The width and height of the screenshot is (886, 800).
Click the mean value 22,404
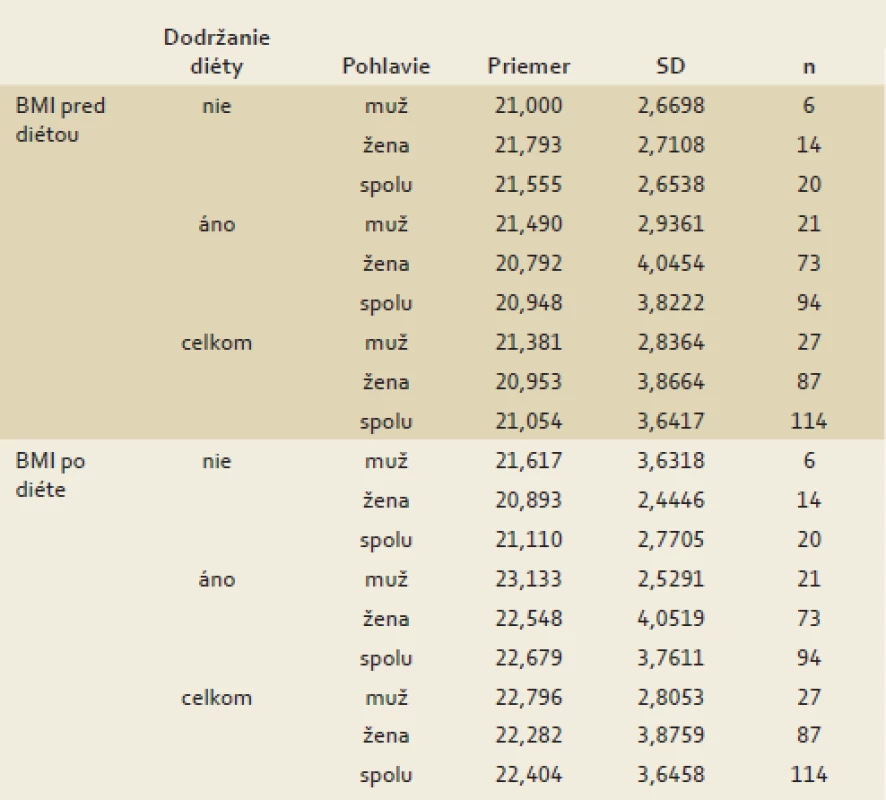pos(528,775)
